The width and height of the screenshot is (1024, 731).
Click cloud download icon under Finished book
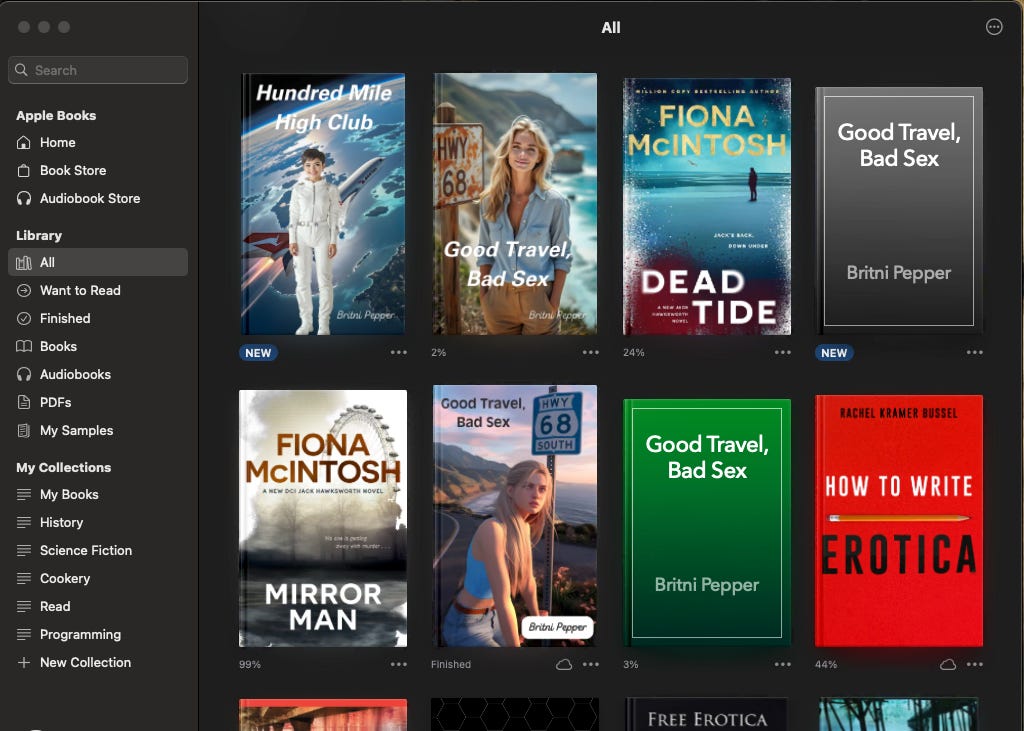point(564,664)
